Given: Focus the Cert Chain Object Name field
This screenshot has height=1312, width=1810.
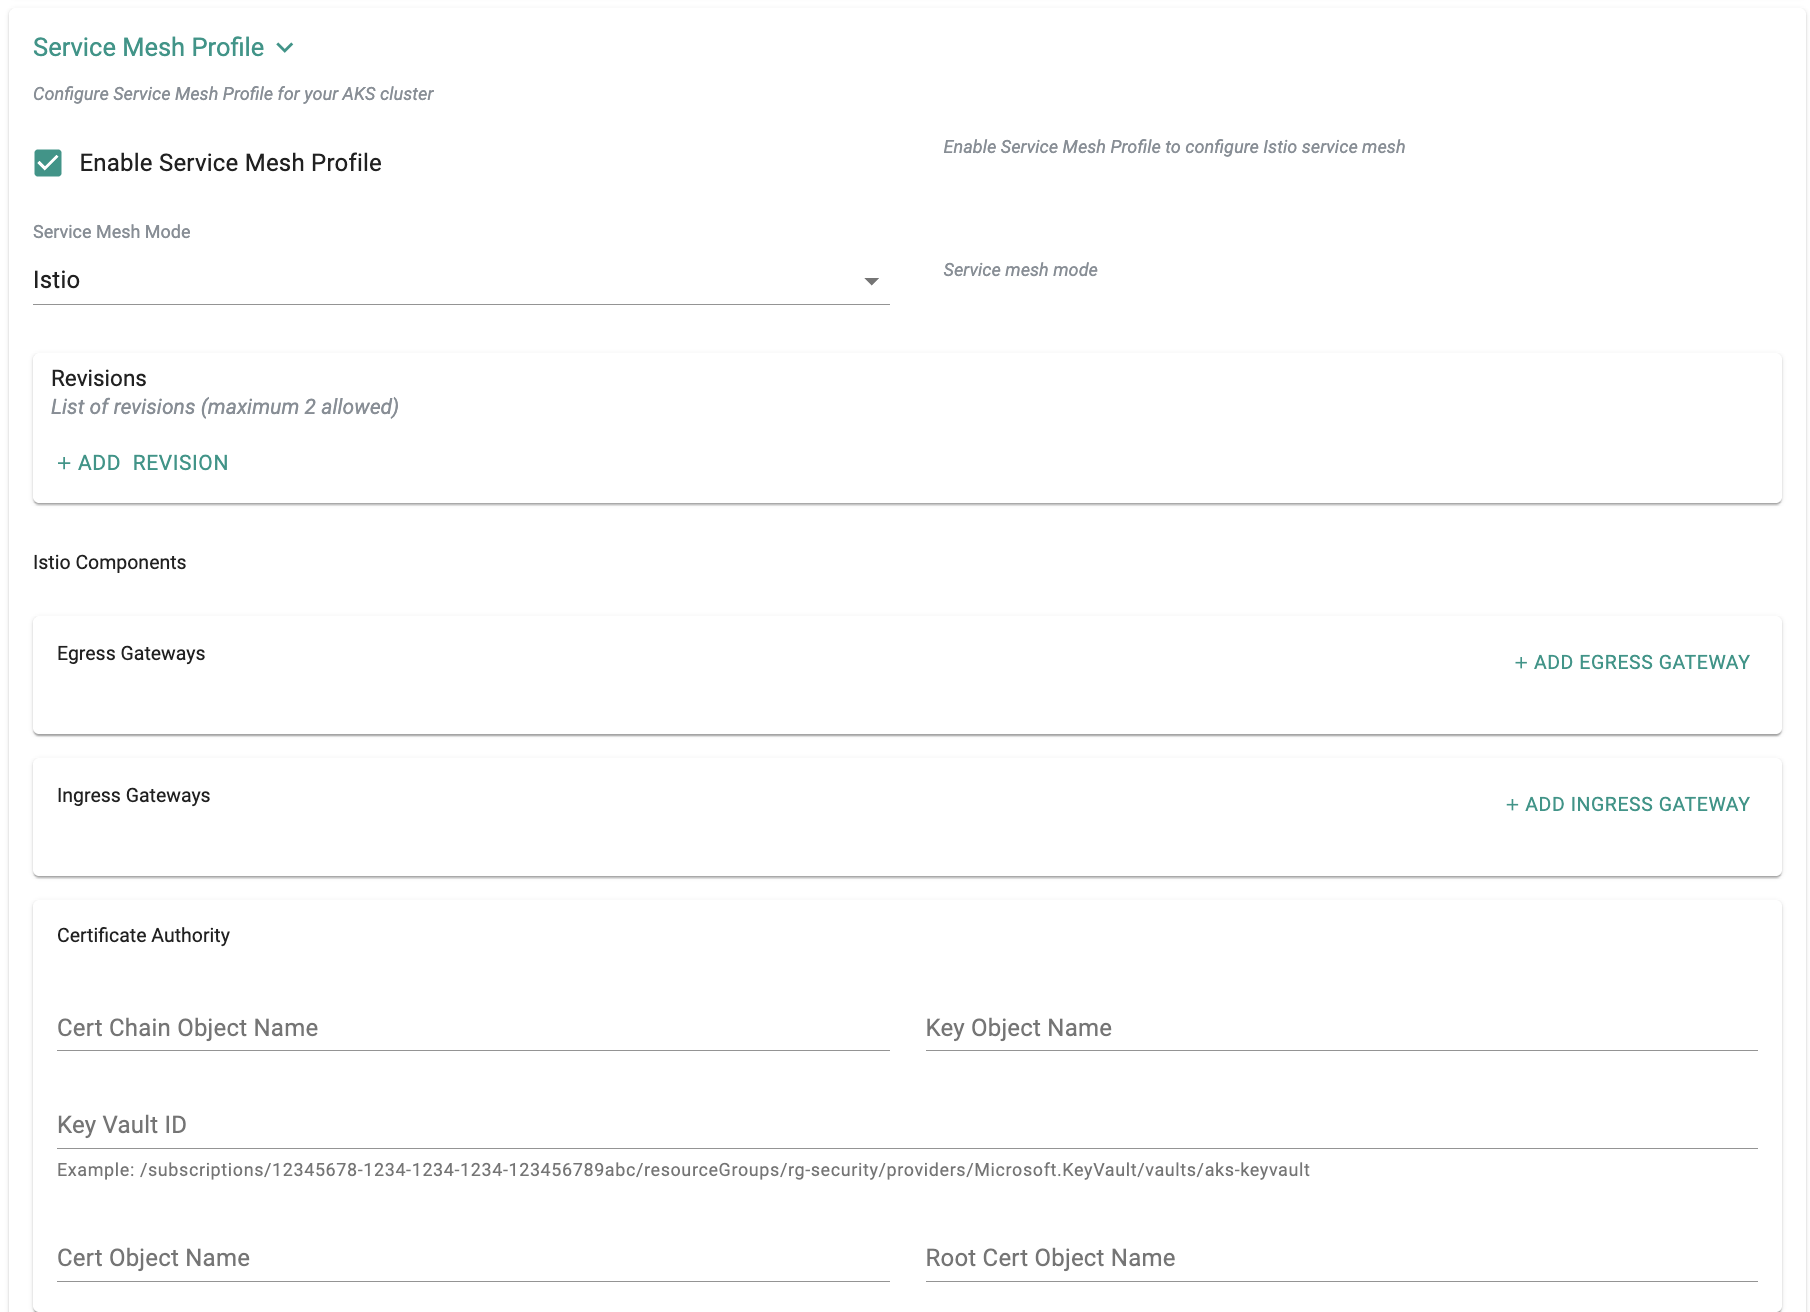Looking at the screenshot, I should tap(472, 1029).
